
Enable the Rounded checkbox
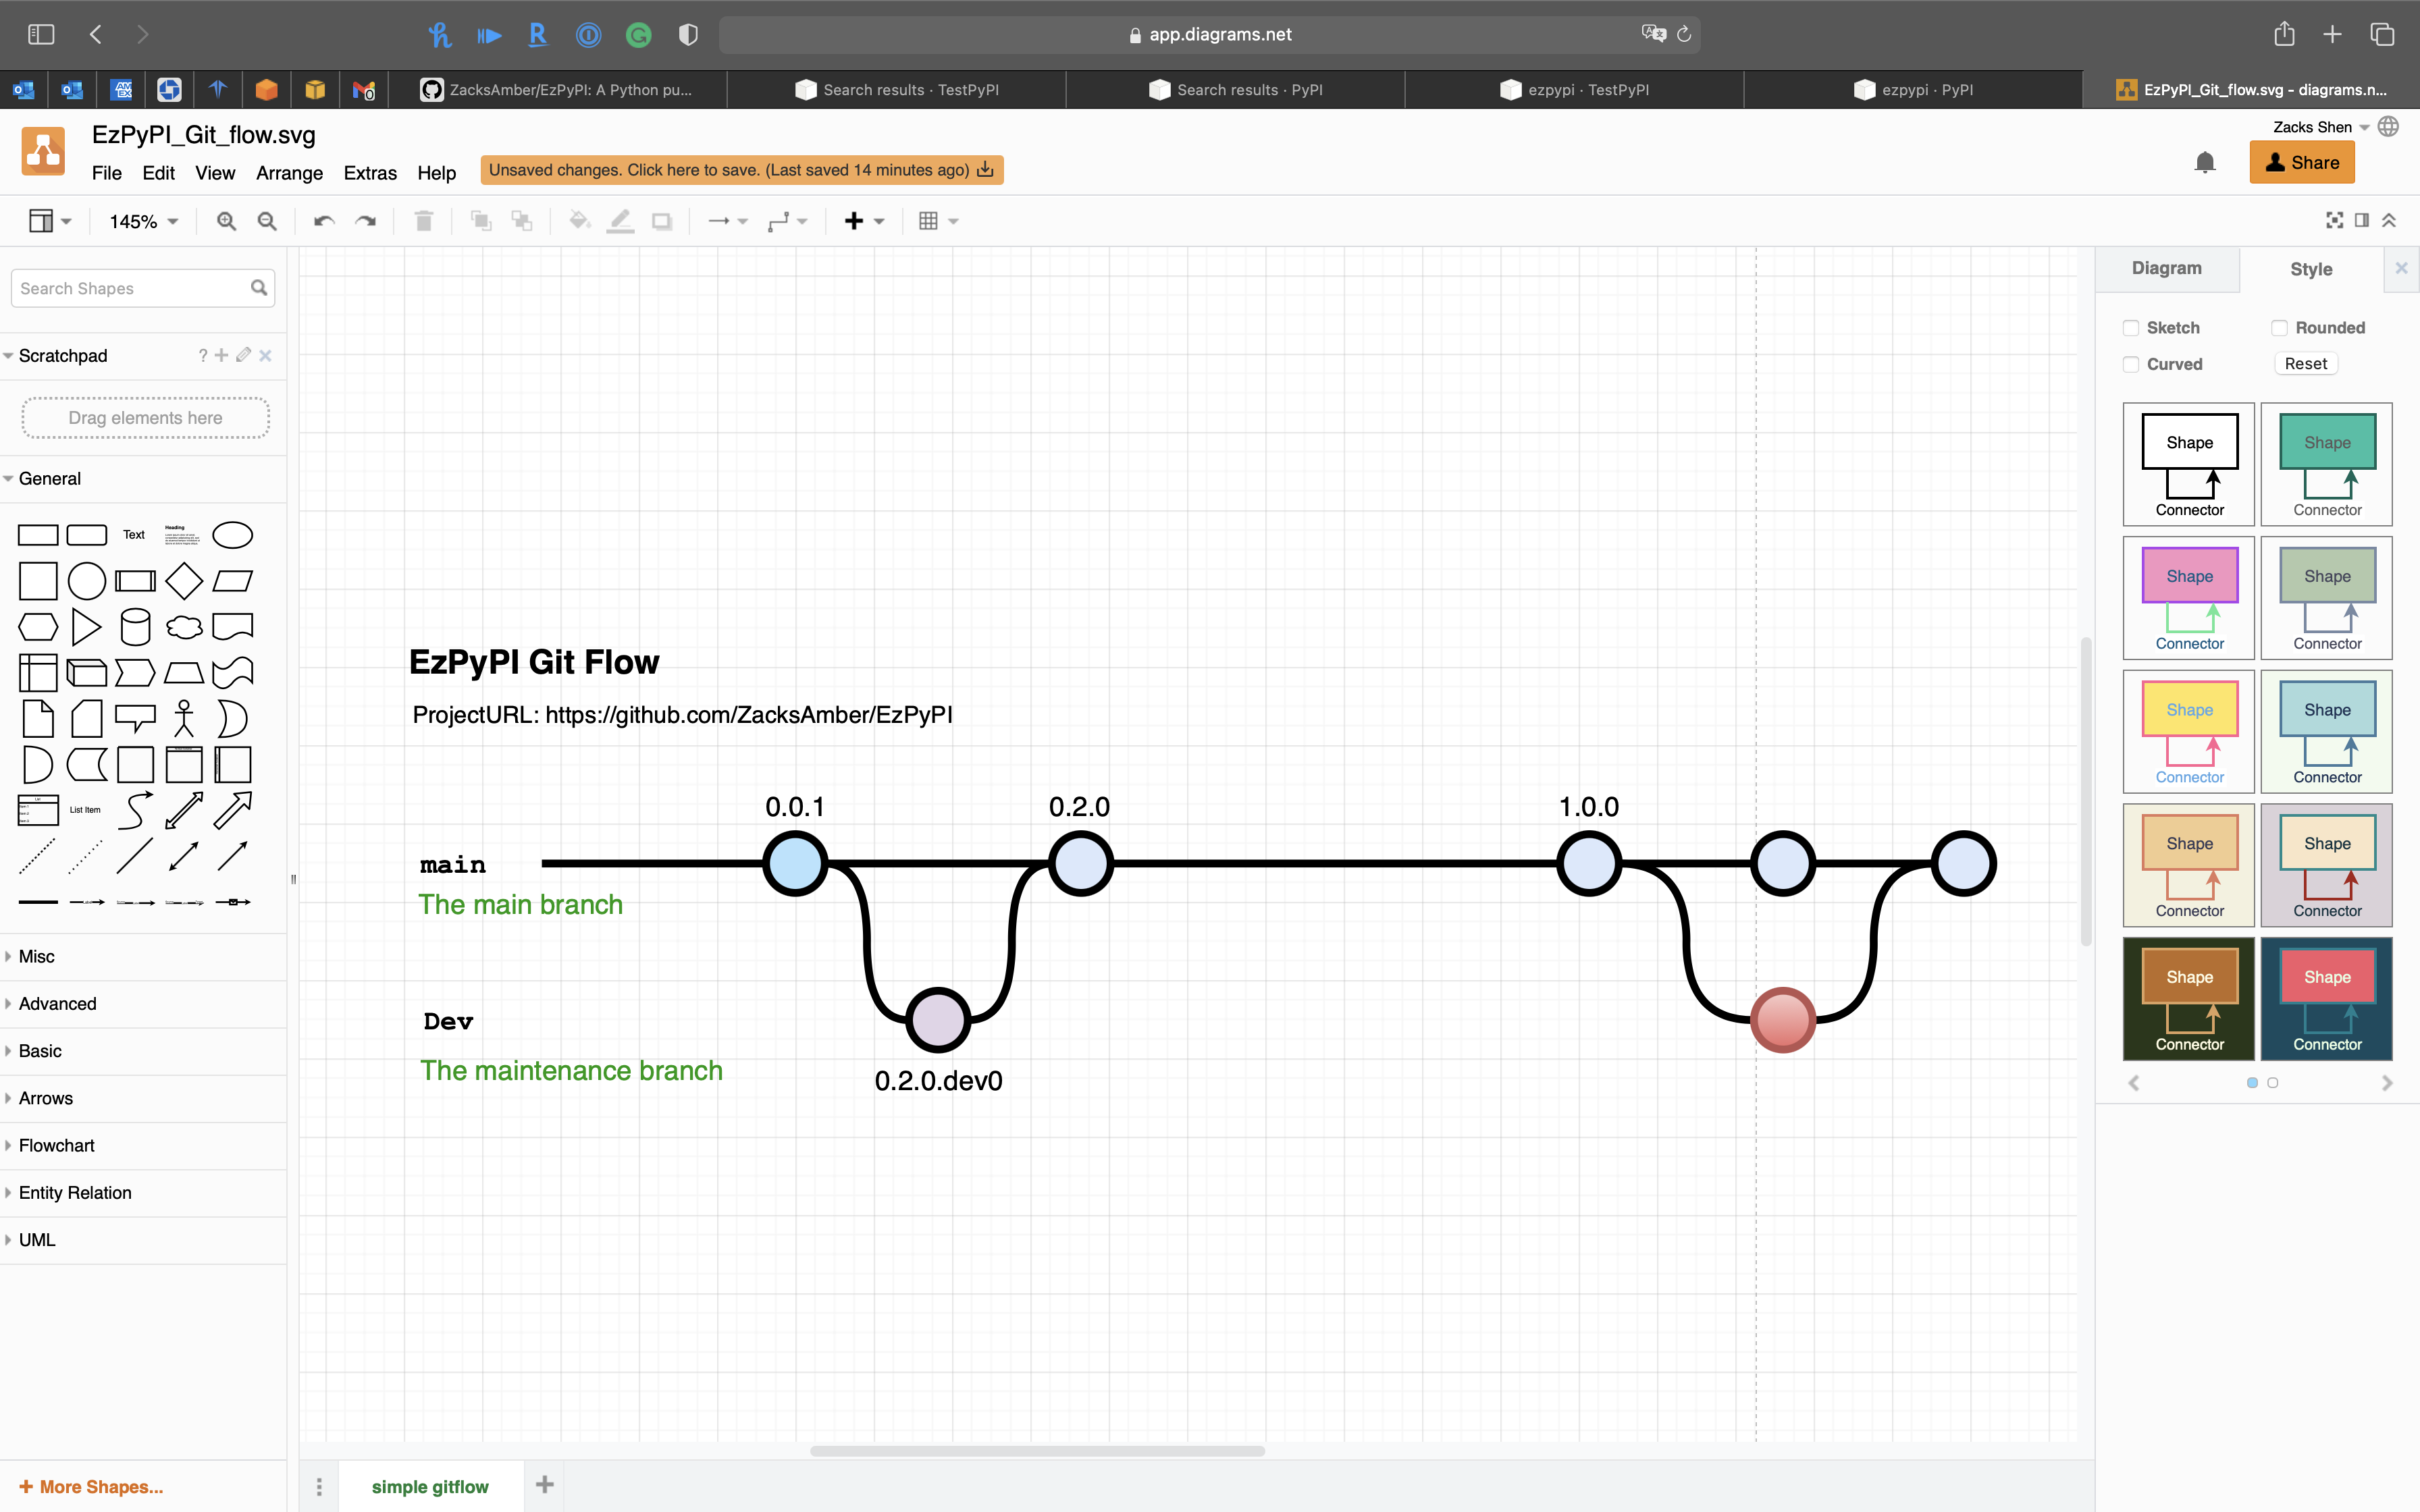coord(2279,328)
